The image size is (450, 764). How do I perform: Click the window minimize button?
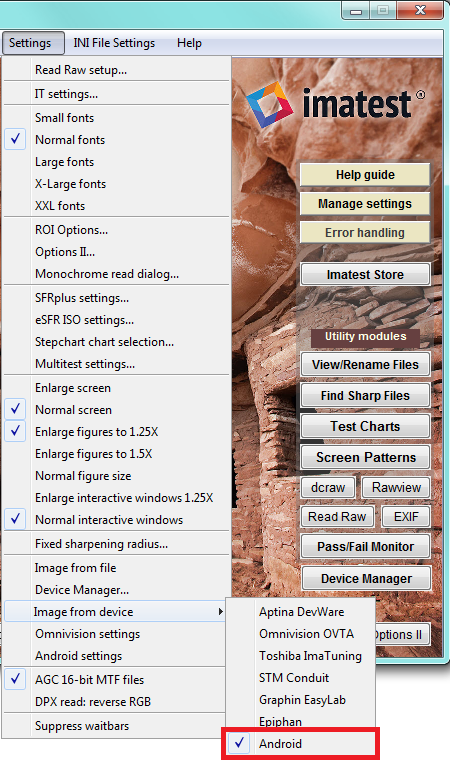356,10
